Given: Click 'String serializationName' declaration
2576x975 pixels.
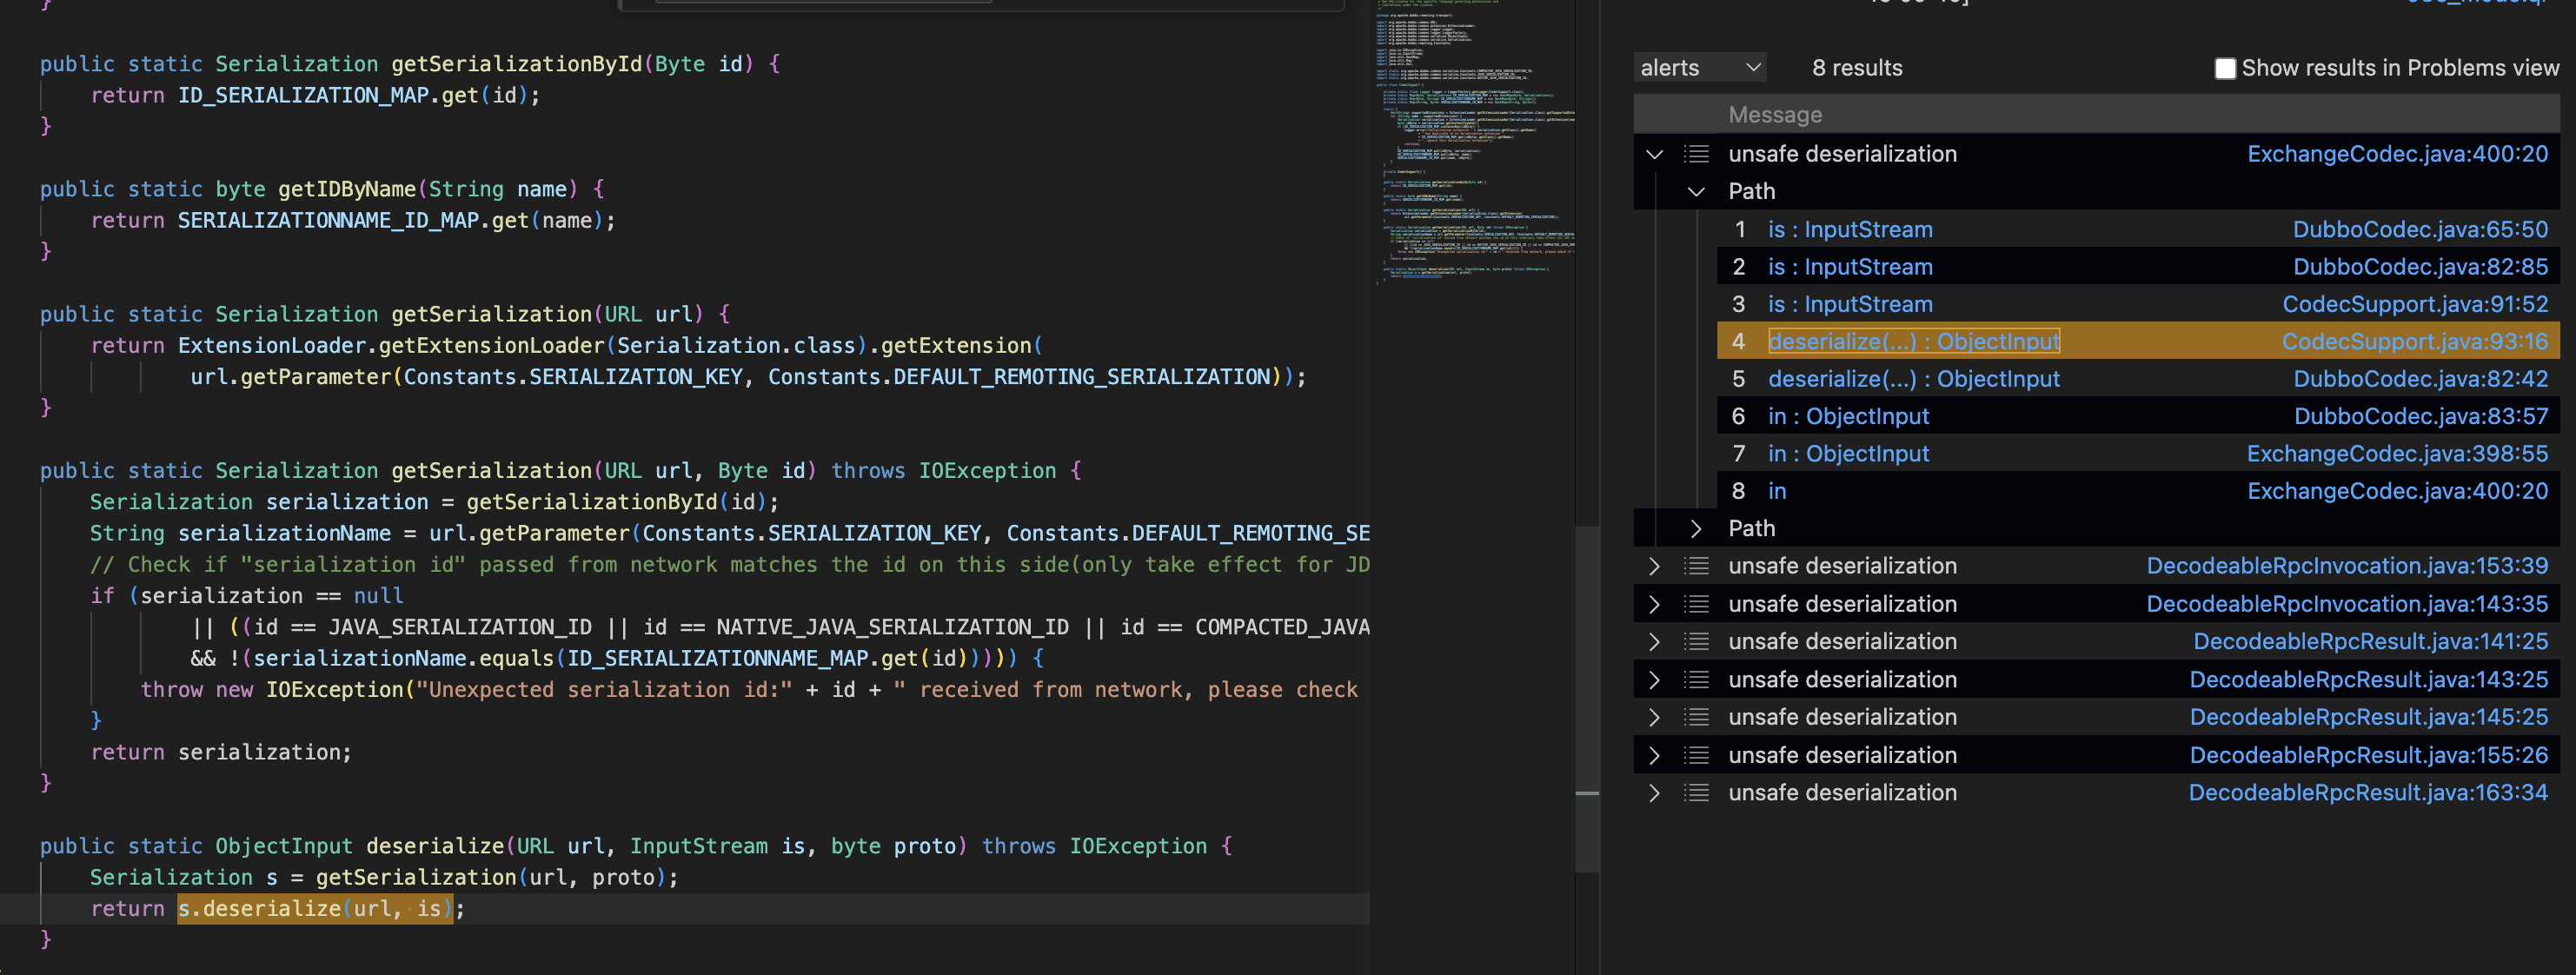Looking at the screenshot, I should coord(240,533).
